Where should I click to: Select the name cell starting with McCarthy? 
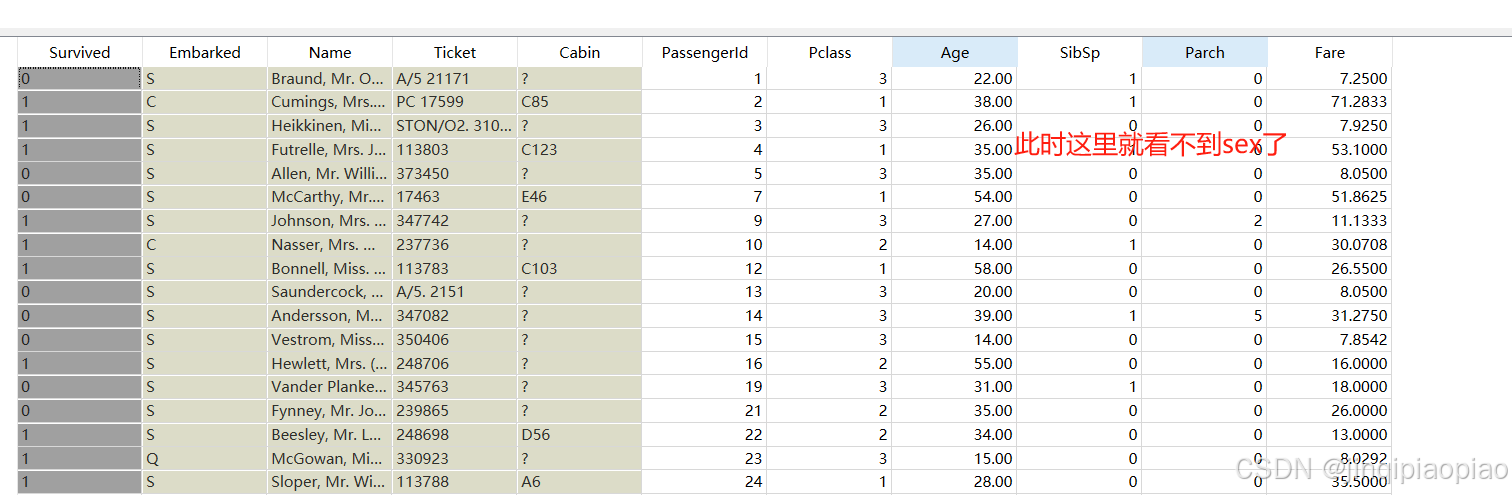click(x=329, y=197)
